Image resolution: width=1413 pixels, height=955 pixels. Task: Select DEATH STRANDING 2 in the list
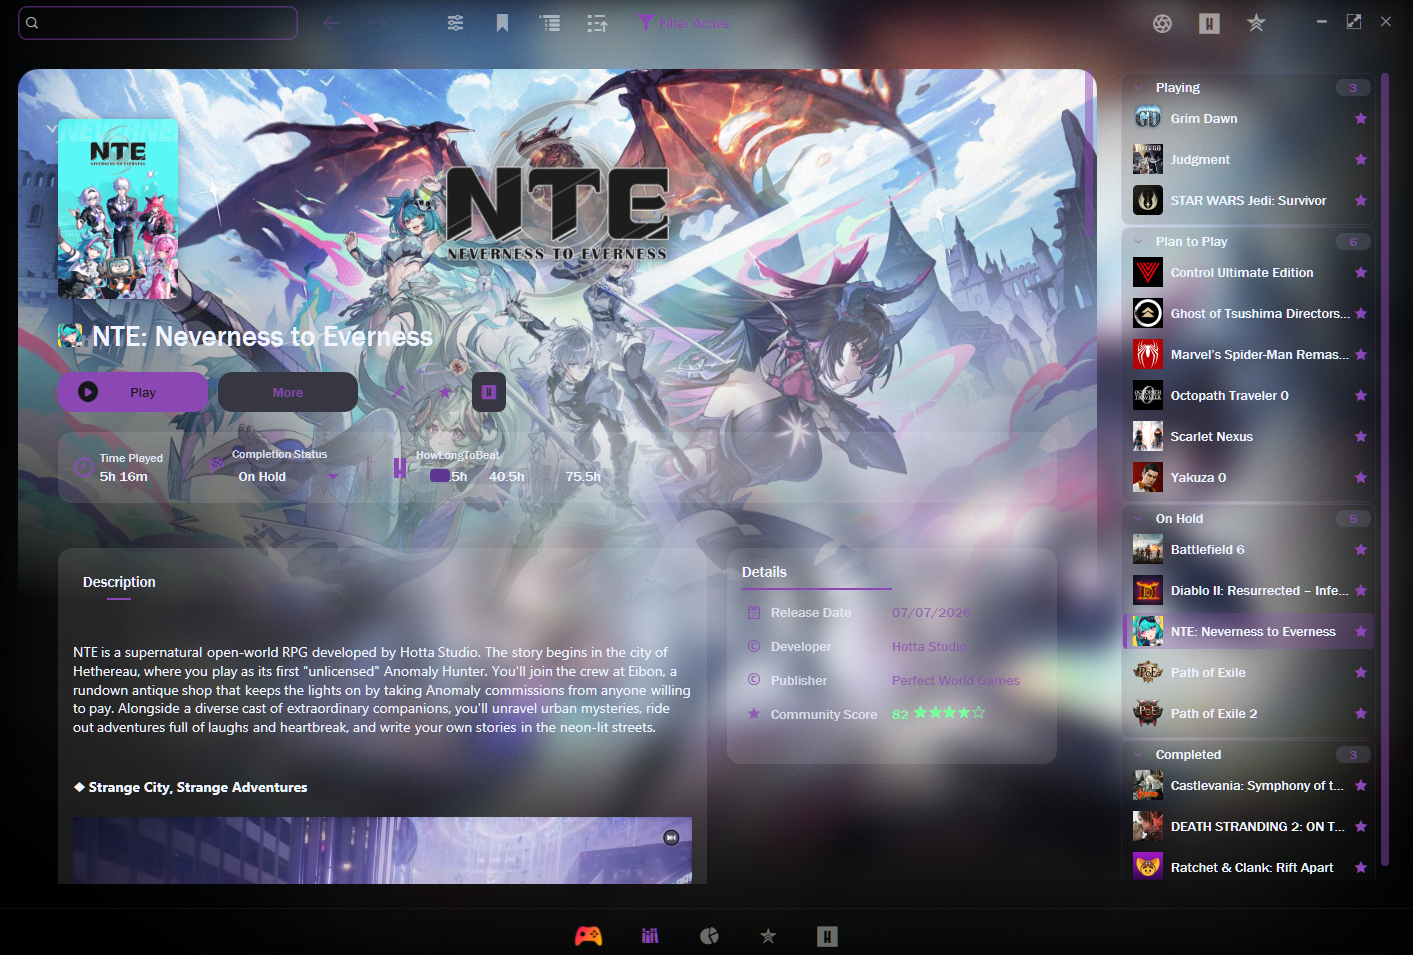pyautogui.click(x=1248, y=826)
